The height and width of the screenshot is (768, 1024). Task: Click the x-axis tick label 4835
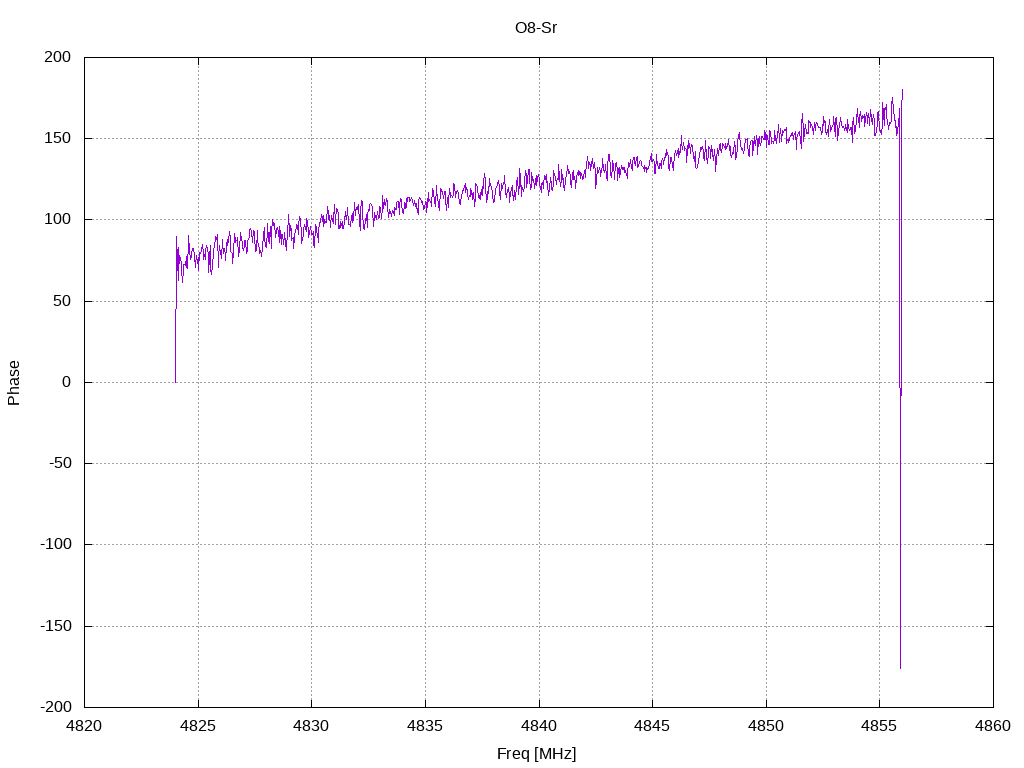click(x=425, y=726)
